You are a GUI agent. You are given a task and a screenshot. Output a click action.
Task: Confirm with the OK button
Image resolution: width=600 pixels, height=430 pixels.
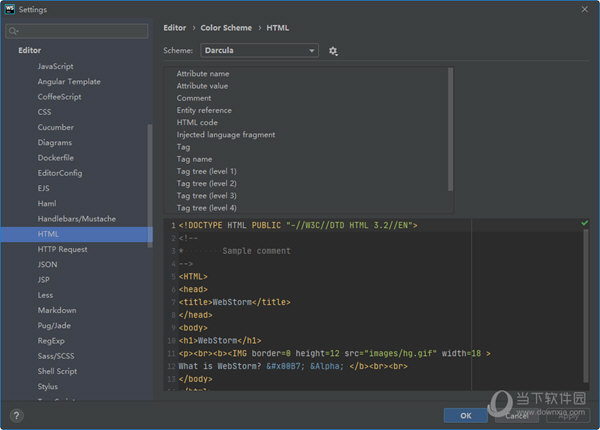click(466, 415)
